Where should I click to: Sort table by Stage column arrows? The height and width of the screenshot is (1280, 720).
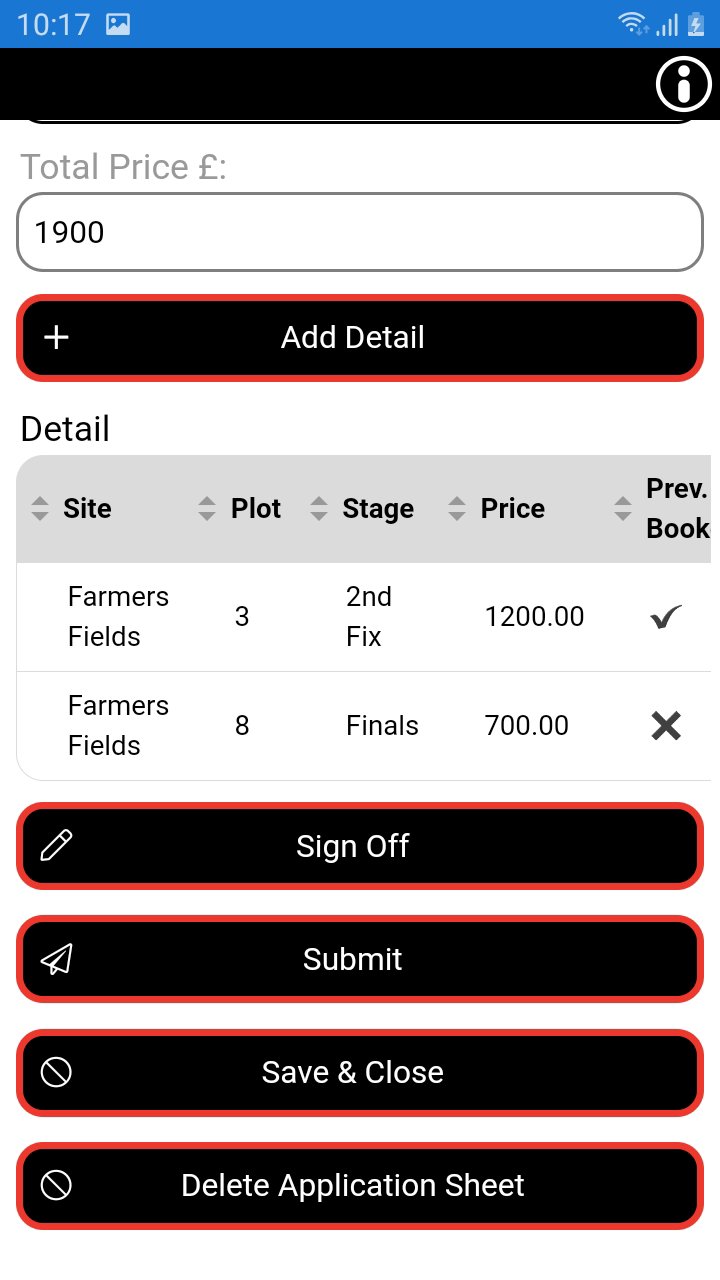click(319, 508)
